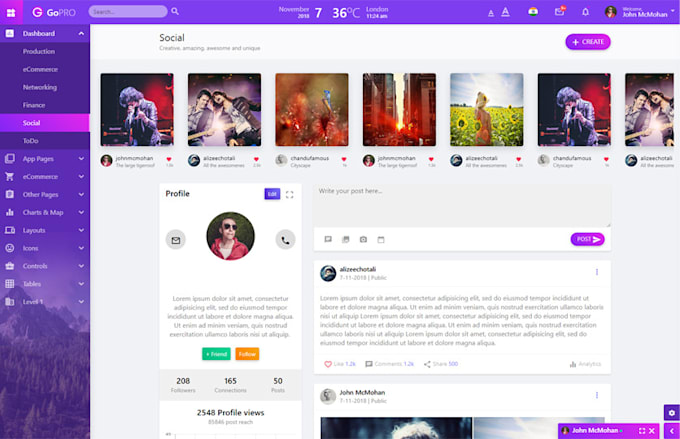This screenshot has height=439, width=680.
Task: Click heart under first chandufamous story
Action: 344,159
